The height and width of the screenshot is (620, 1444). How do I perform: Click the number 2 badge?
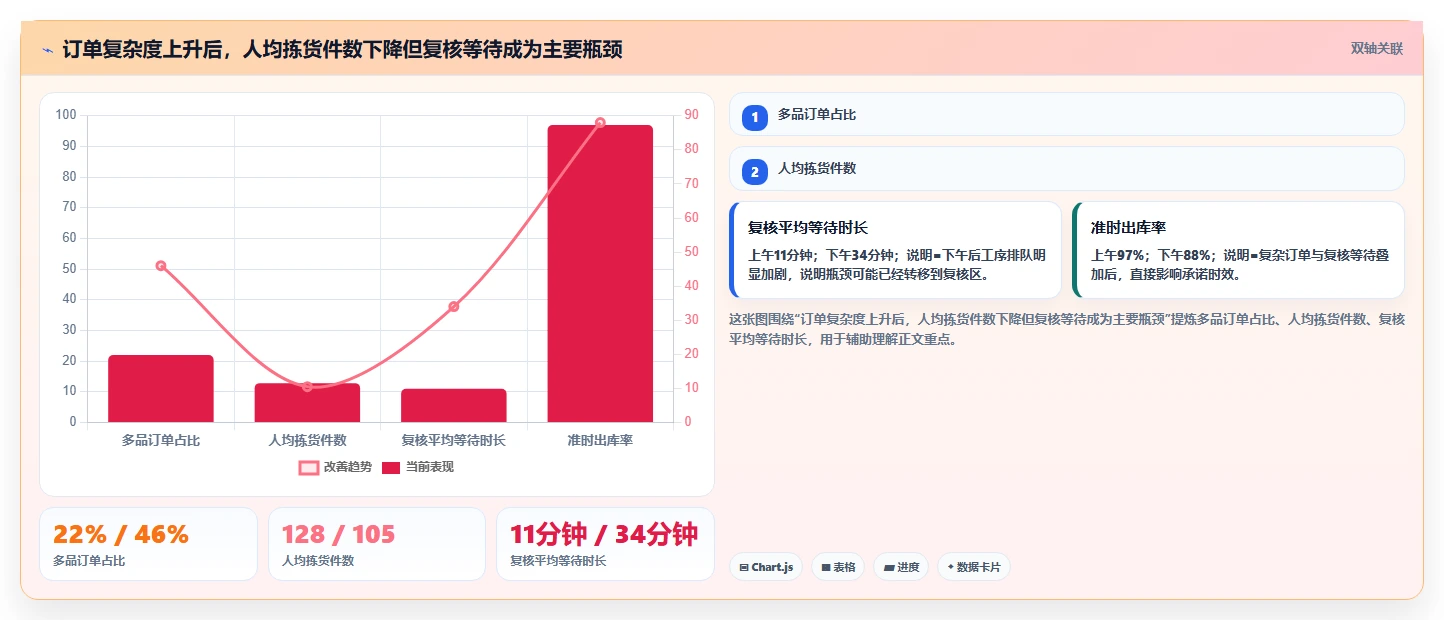(x=755, y=171)
